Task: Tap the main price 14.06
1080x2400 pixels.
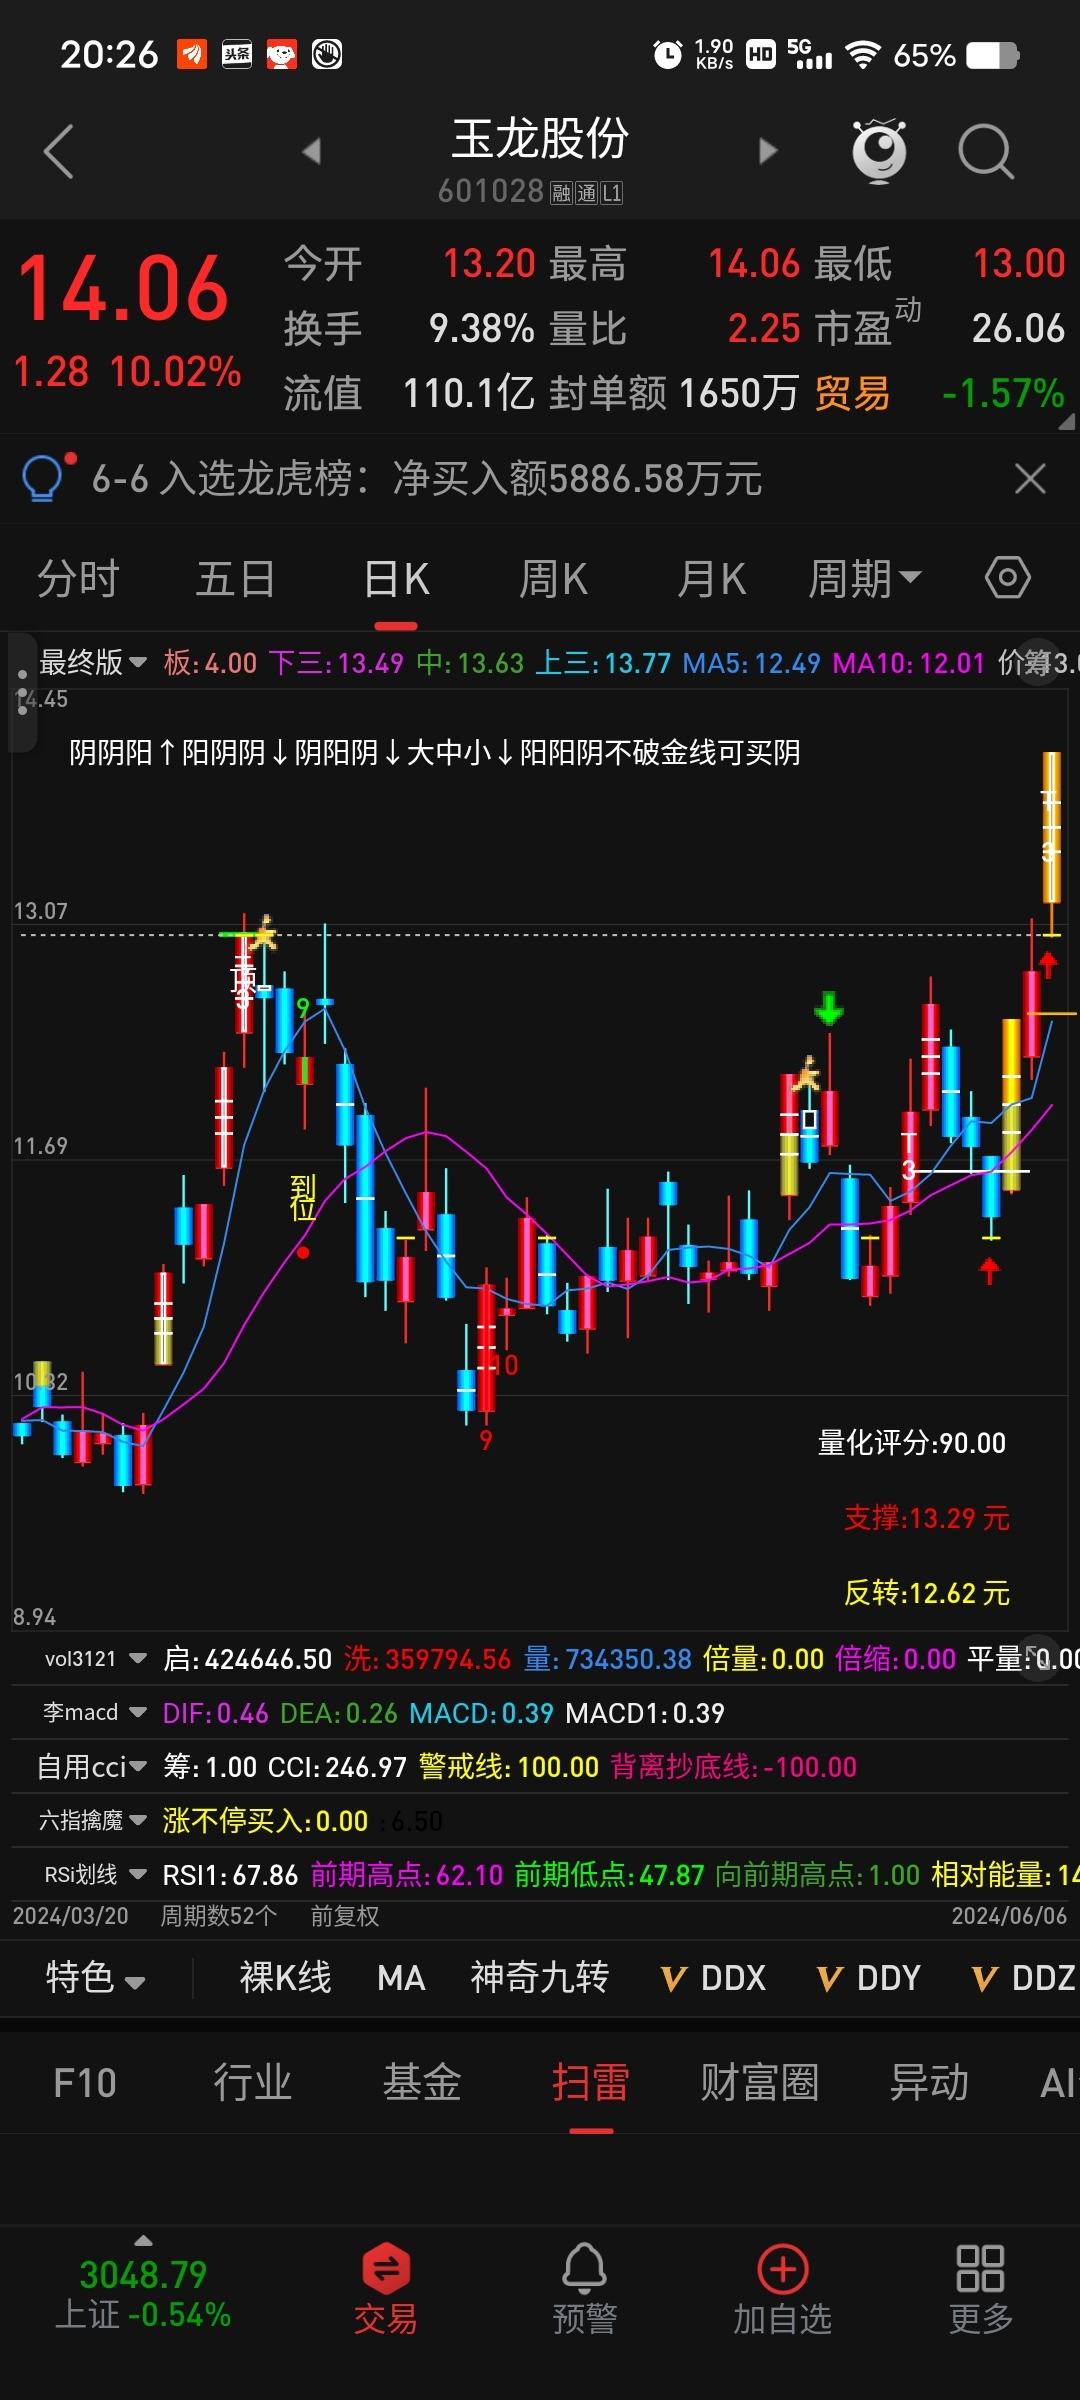Action: click(x=124, y=289)
